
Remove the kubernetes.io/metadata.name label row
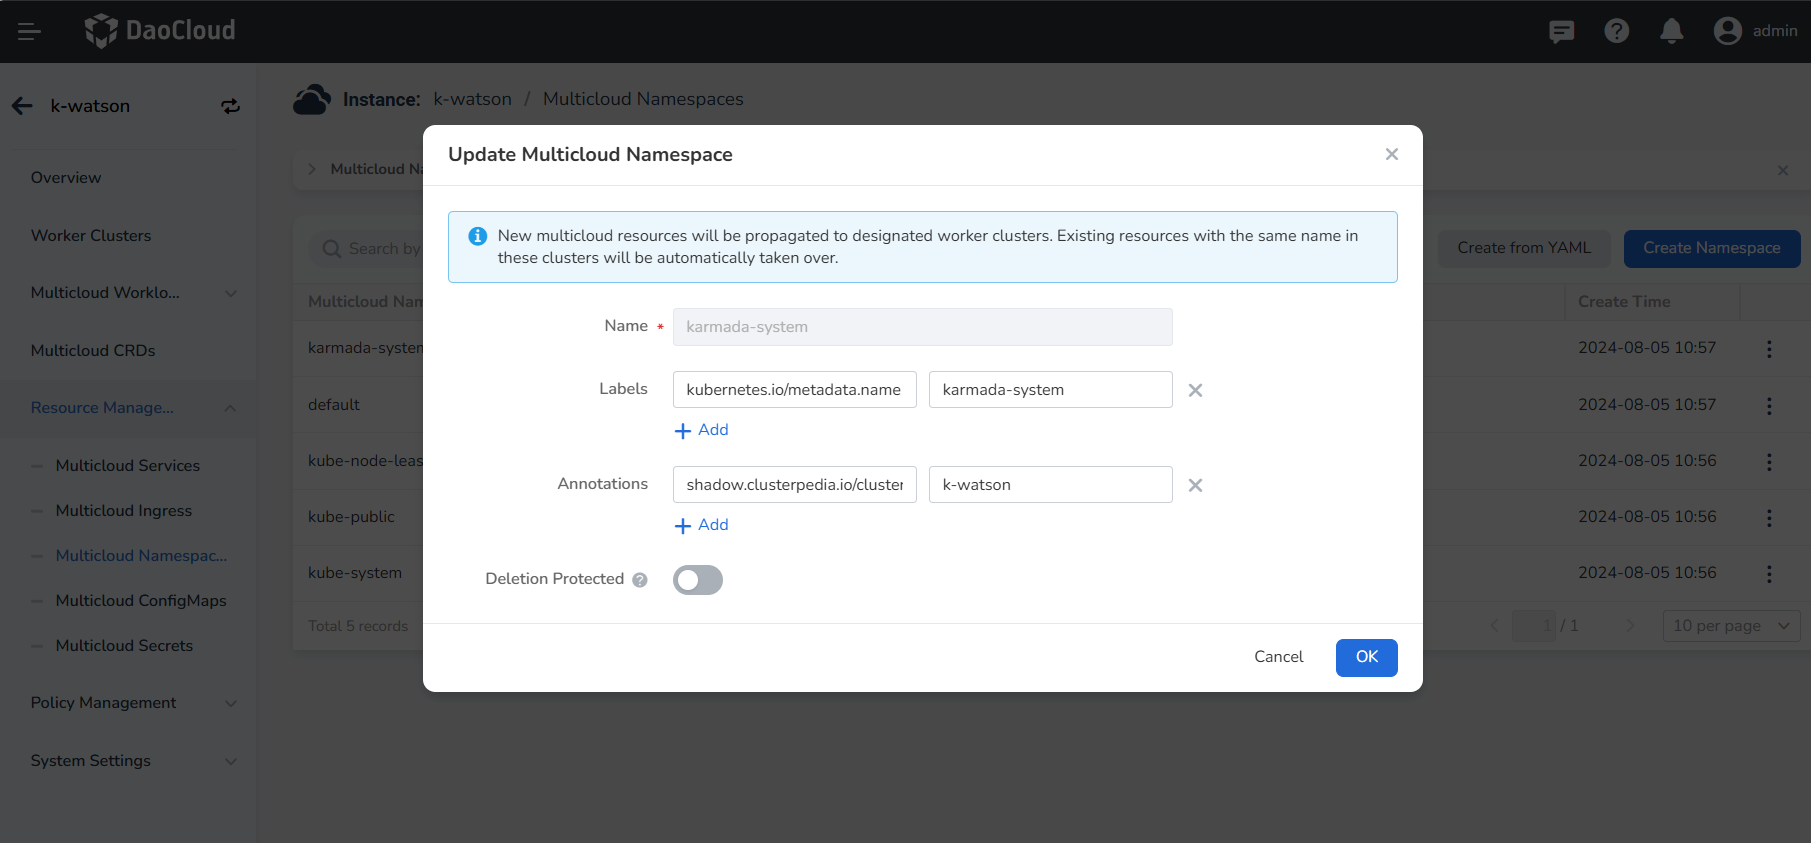coord(1195,390)
